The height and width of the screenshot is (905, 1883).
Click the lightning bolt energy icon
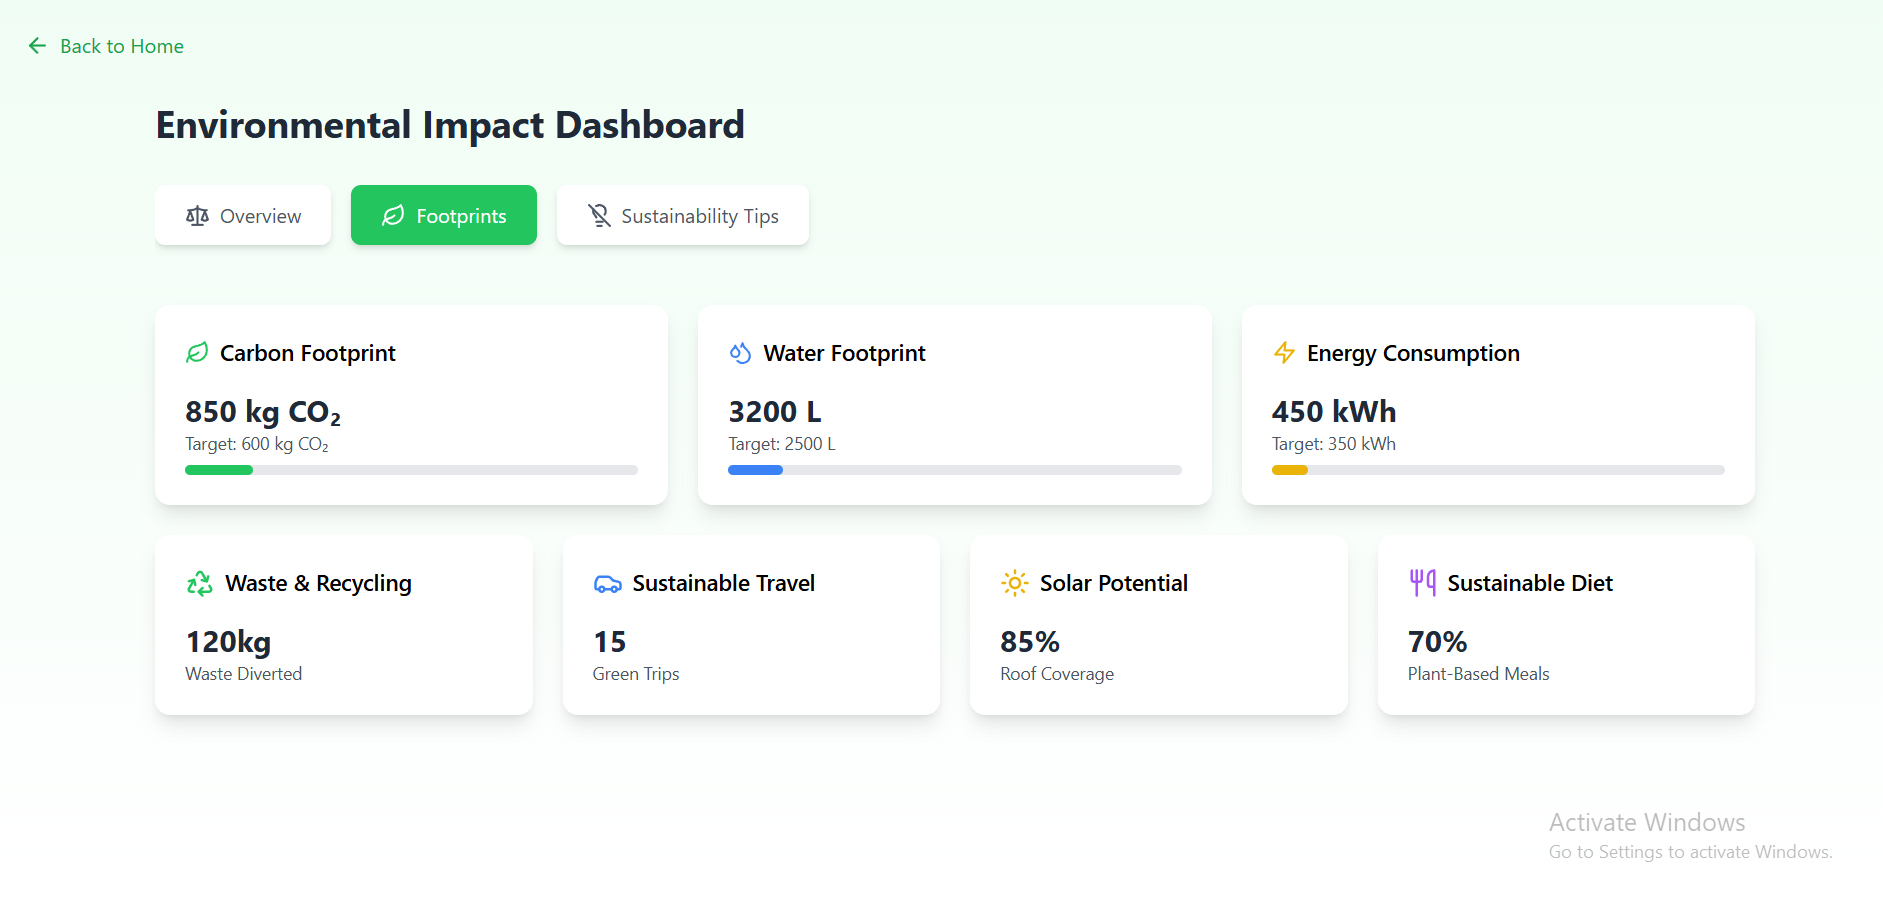(x=1284, y=353)
